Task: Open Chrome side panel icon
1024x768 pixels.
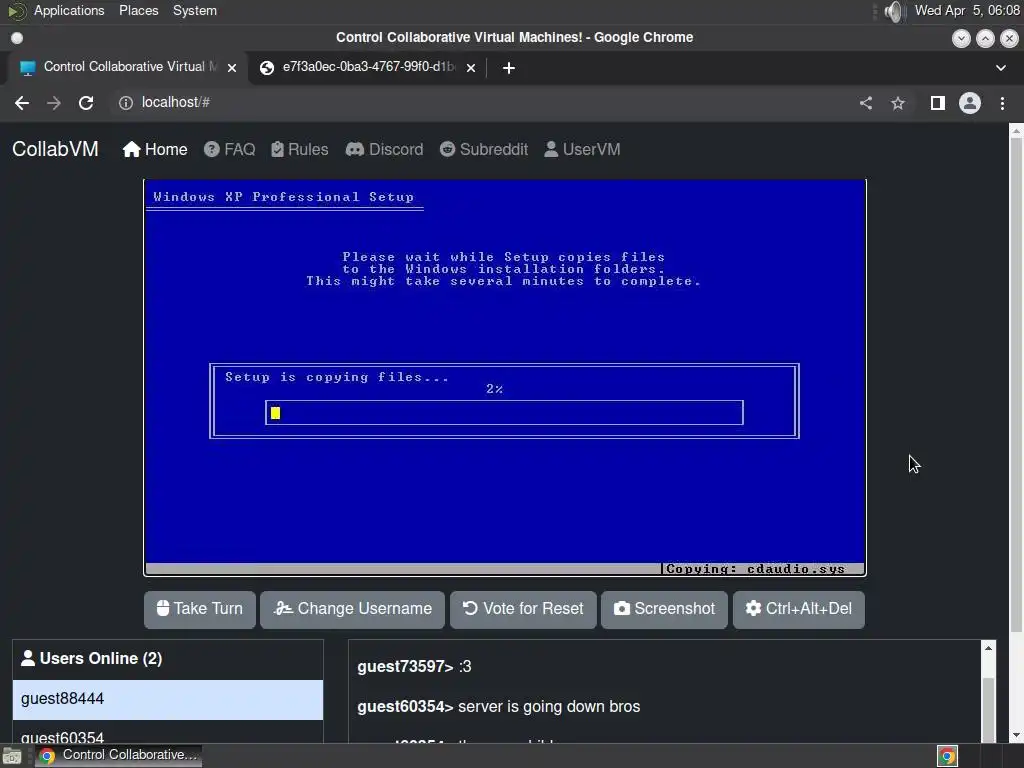Action: tap(938, 103)
